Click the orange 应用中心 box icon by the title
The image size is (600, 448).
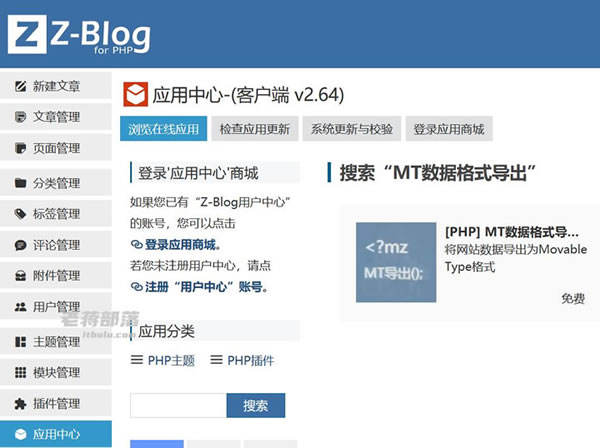tap(135, 94)
